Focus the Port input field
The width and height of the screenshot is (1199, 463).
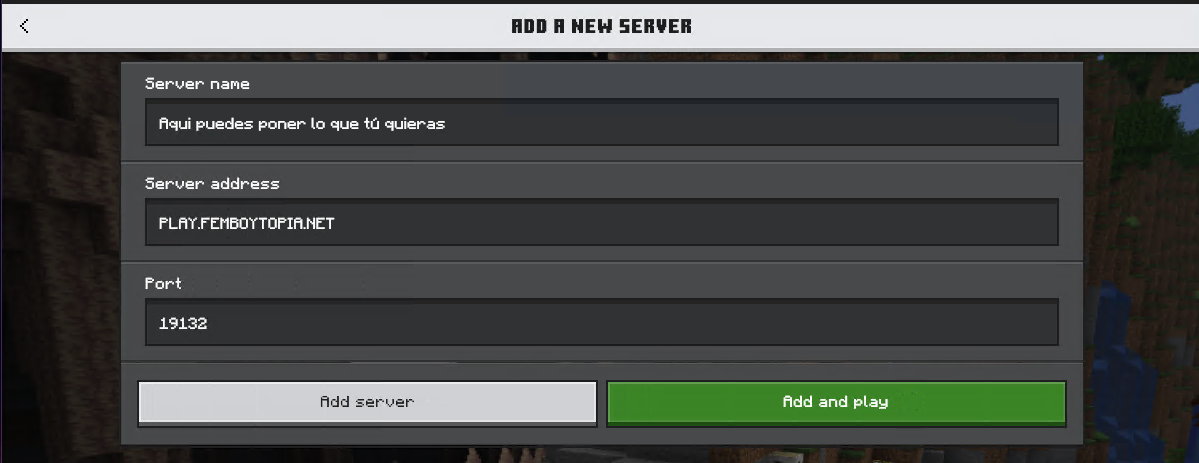(x=602, y=322)
